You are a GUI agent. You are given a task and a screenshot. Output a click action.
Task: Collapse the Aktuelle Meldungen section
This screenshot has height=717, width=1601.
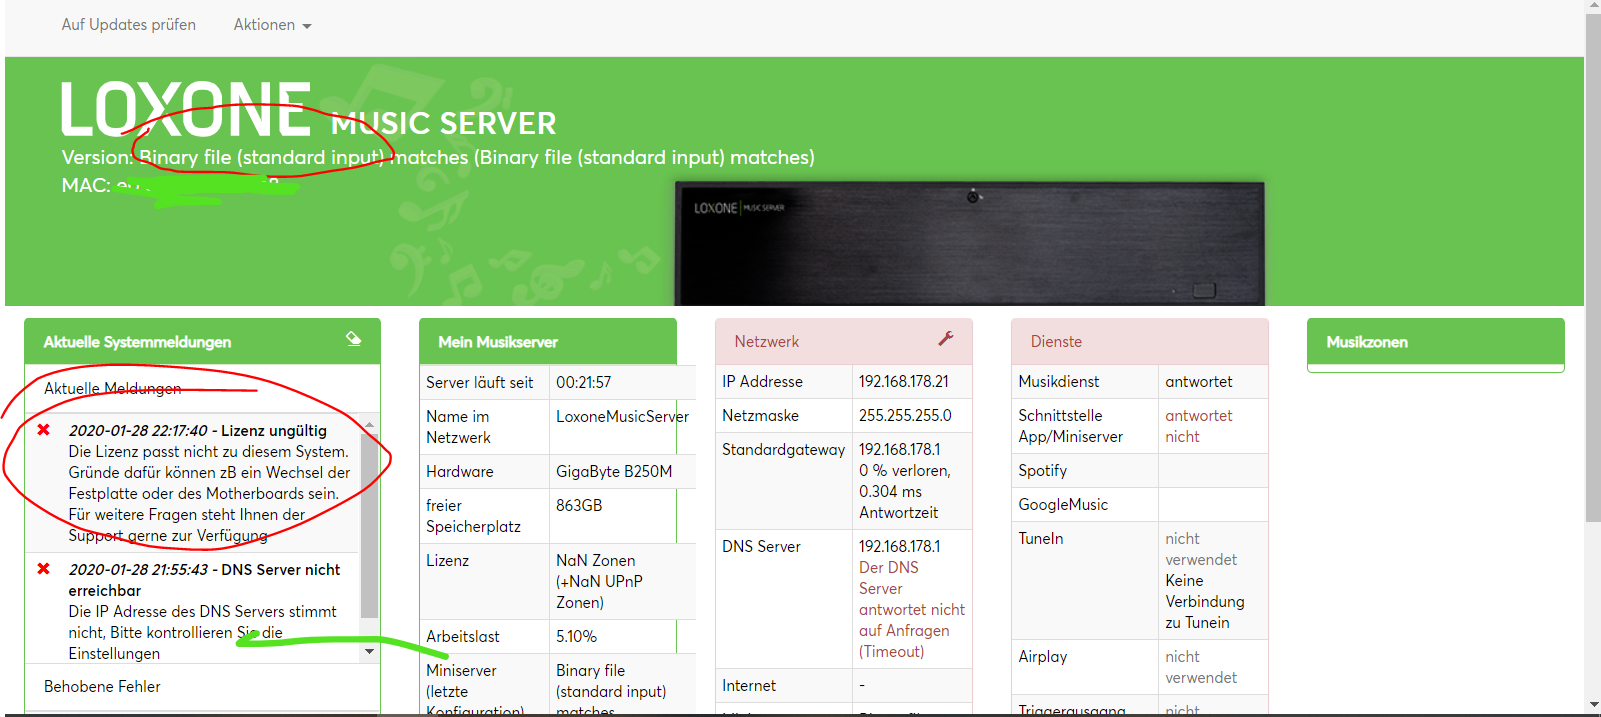113,388
